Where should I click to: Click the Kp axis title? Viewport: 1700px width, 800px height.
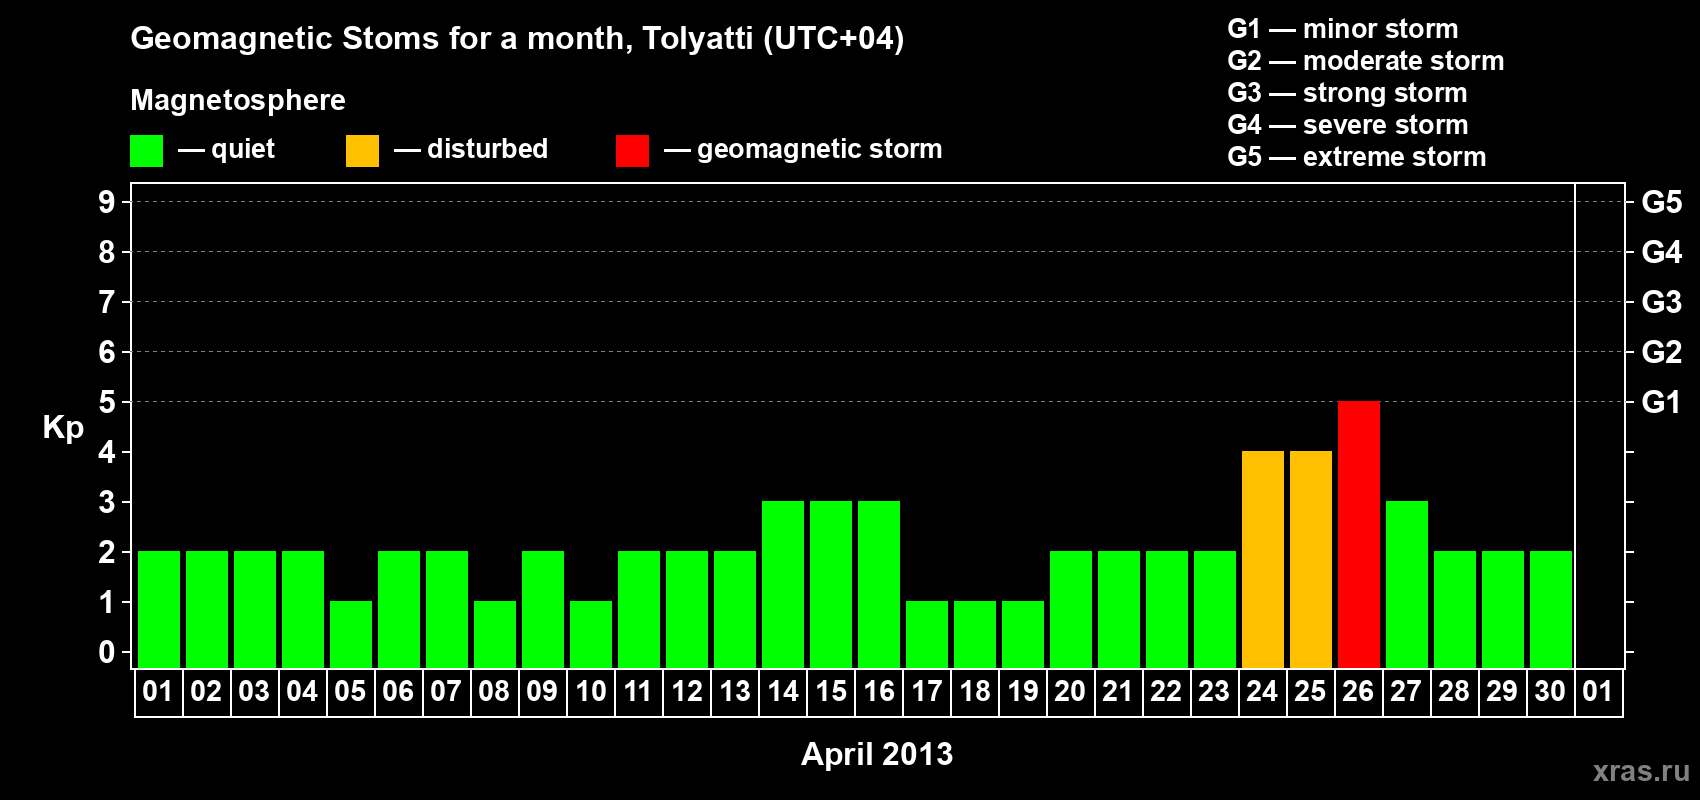[x=63, y=428]
